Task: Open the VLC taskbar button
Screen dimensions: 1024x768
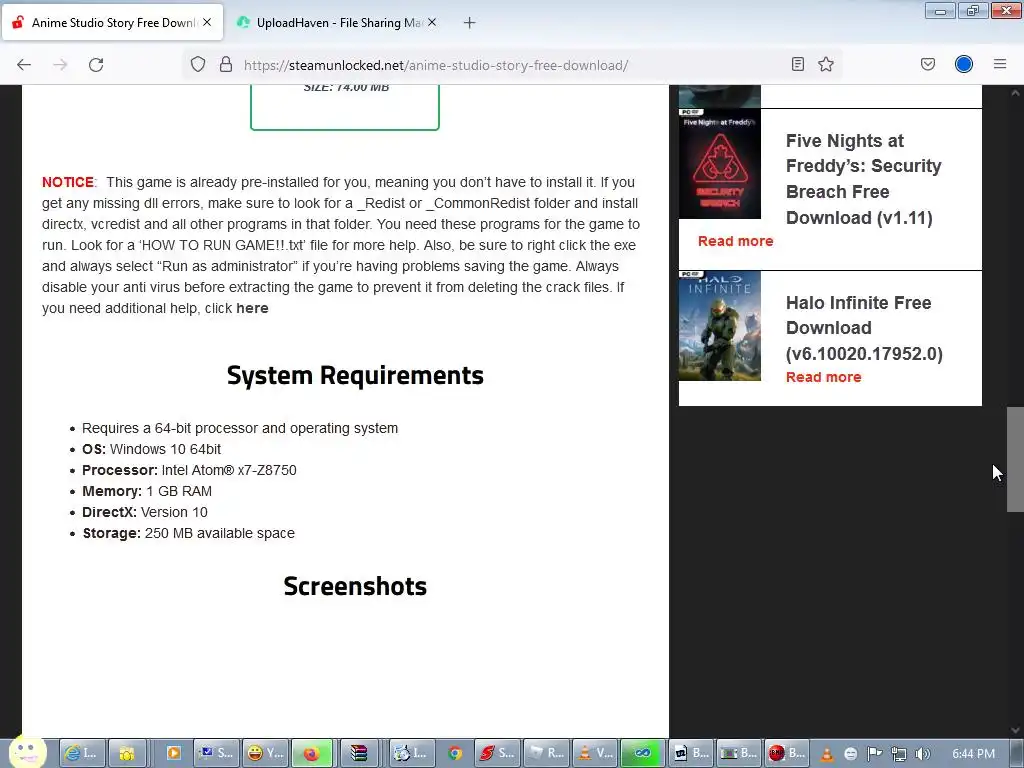Action: (595, 753)
